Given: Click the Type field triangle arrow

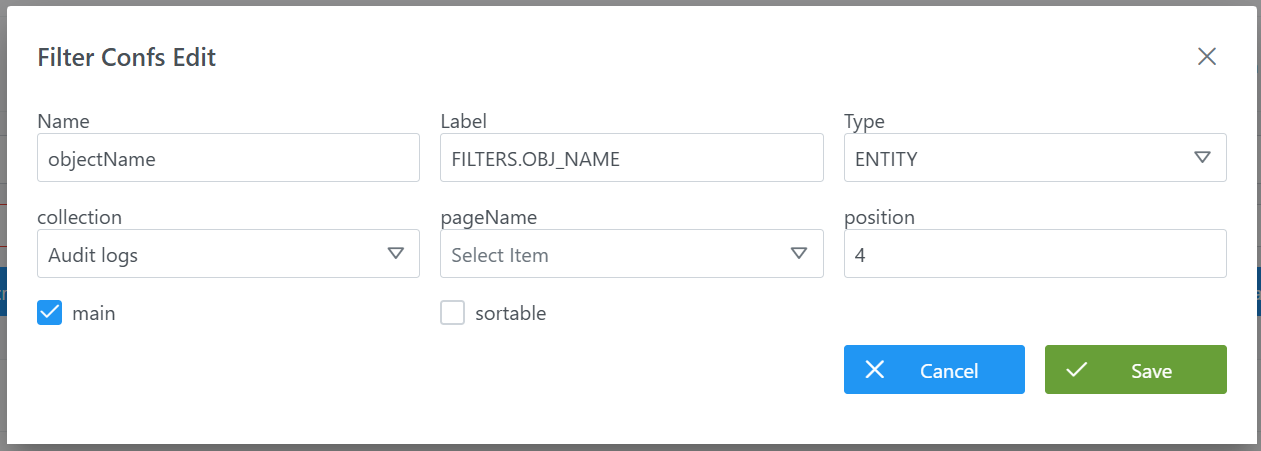Looking at the screenshot, I should point(1202,158).
